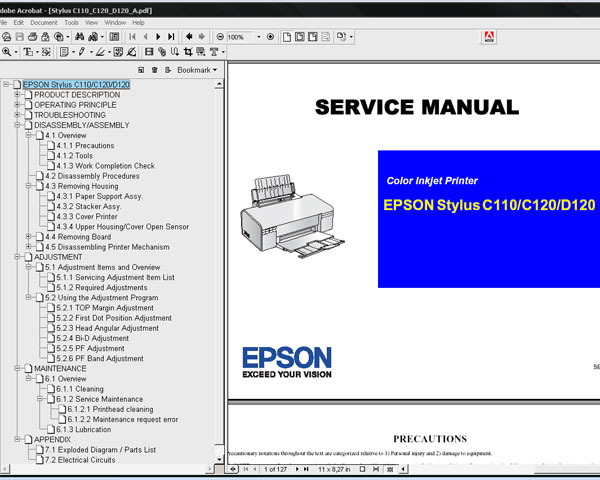Go to next page in top toolbar
600x480 pixels.
tap(158, 37)
